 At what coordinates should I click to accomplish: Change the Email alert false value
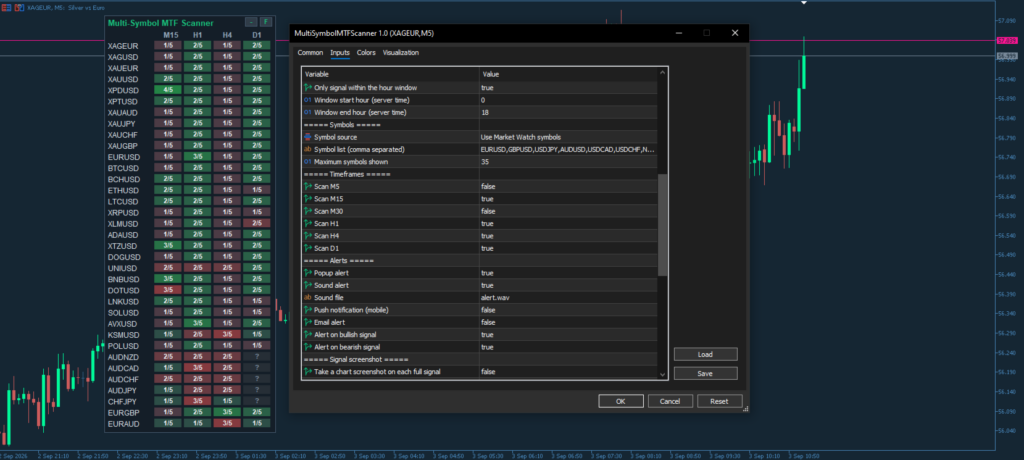click(568, 322)
